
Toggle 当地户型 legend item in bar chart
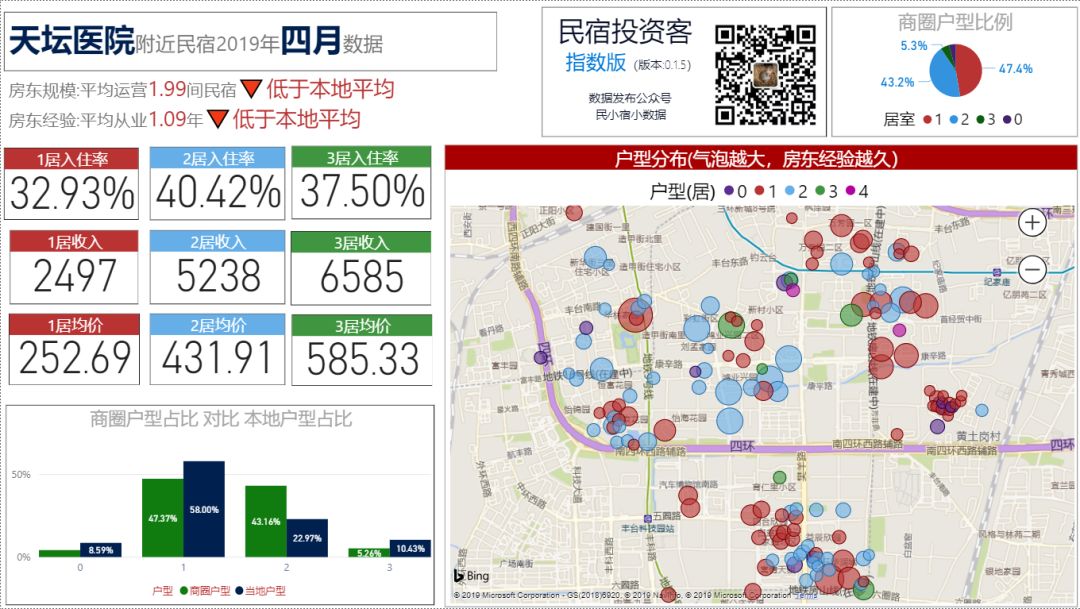259,591
